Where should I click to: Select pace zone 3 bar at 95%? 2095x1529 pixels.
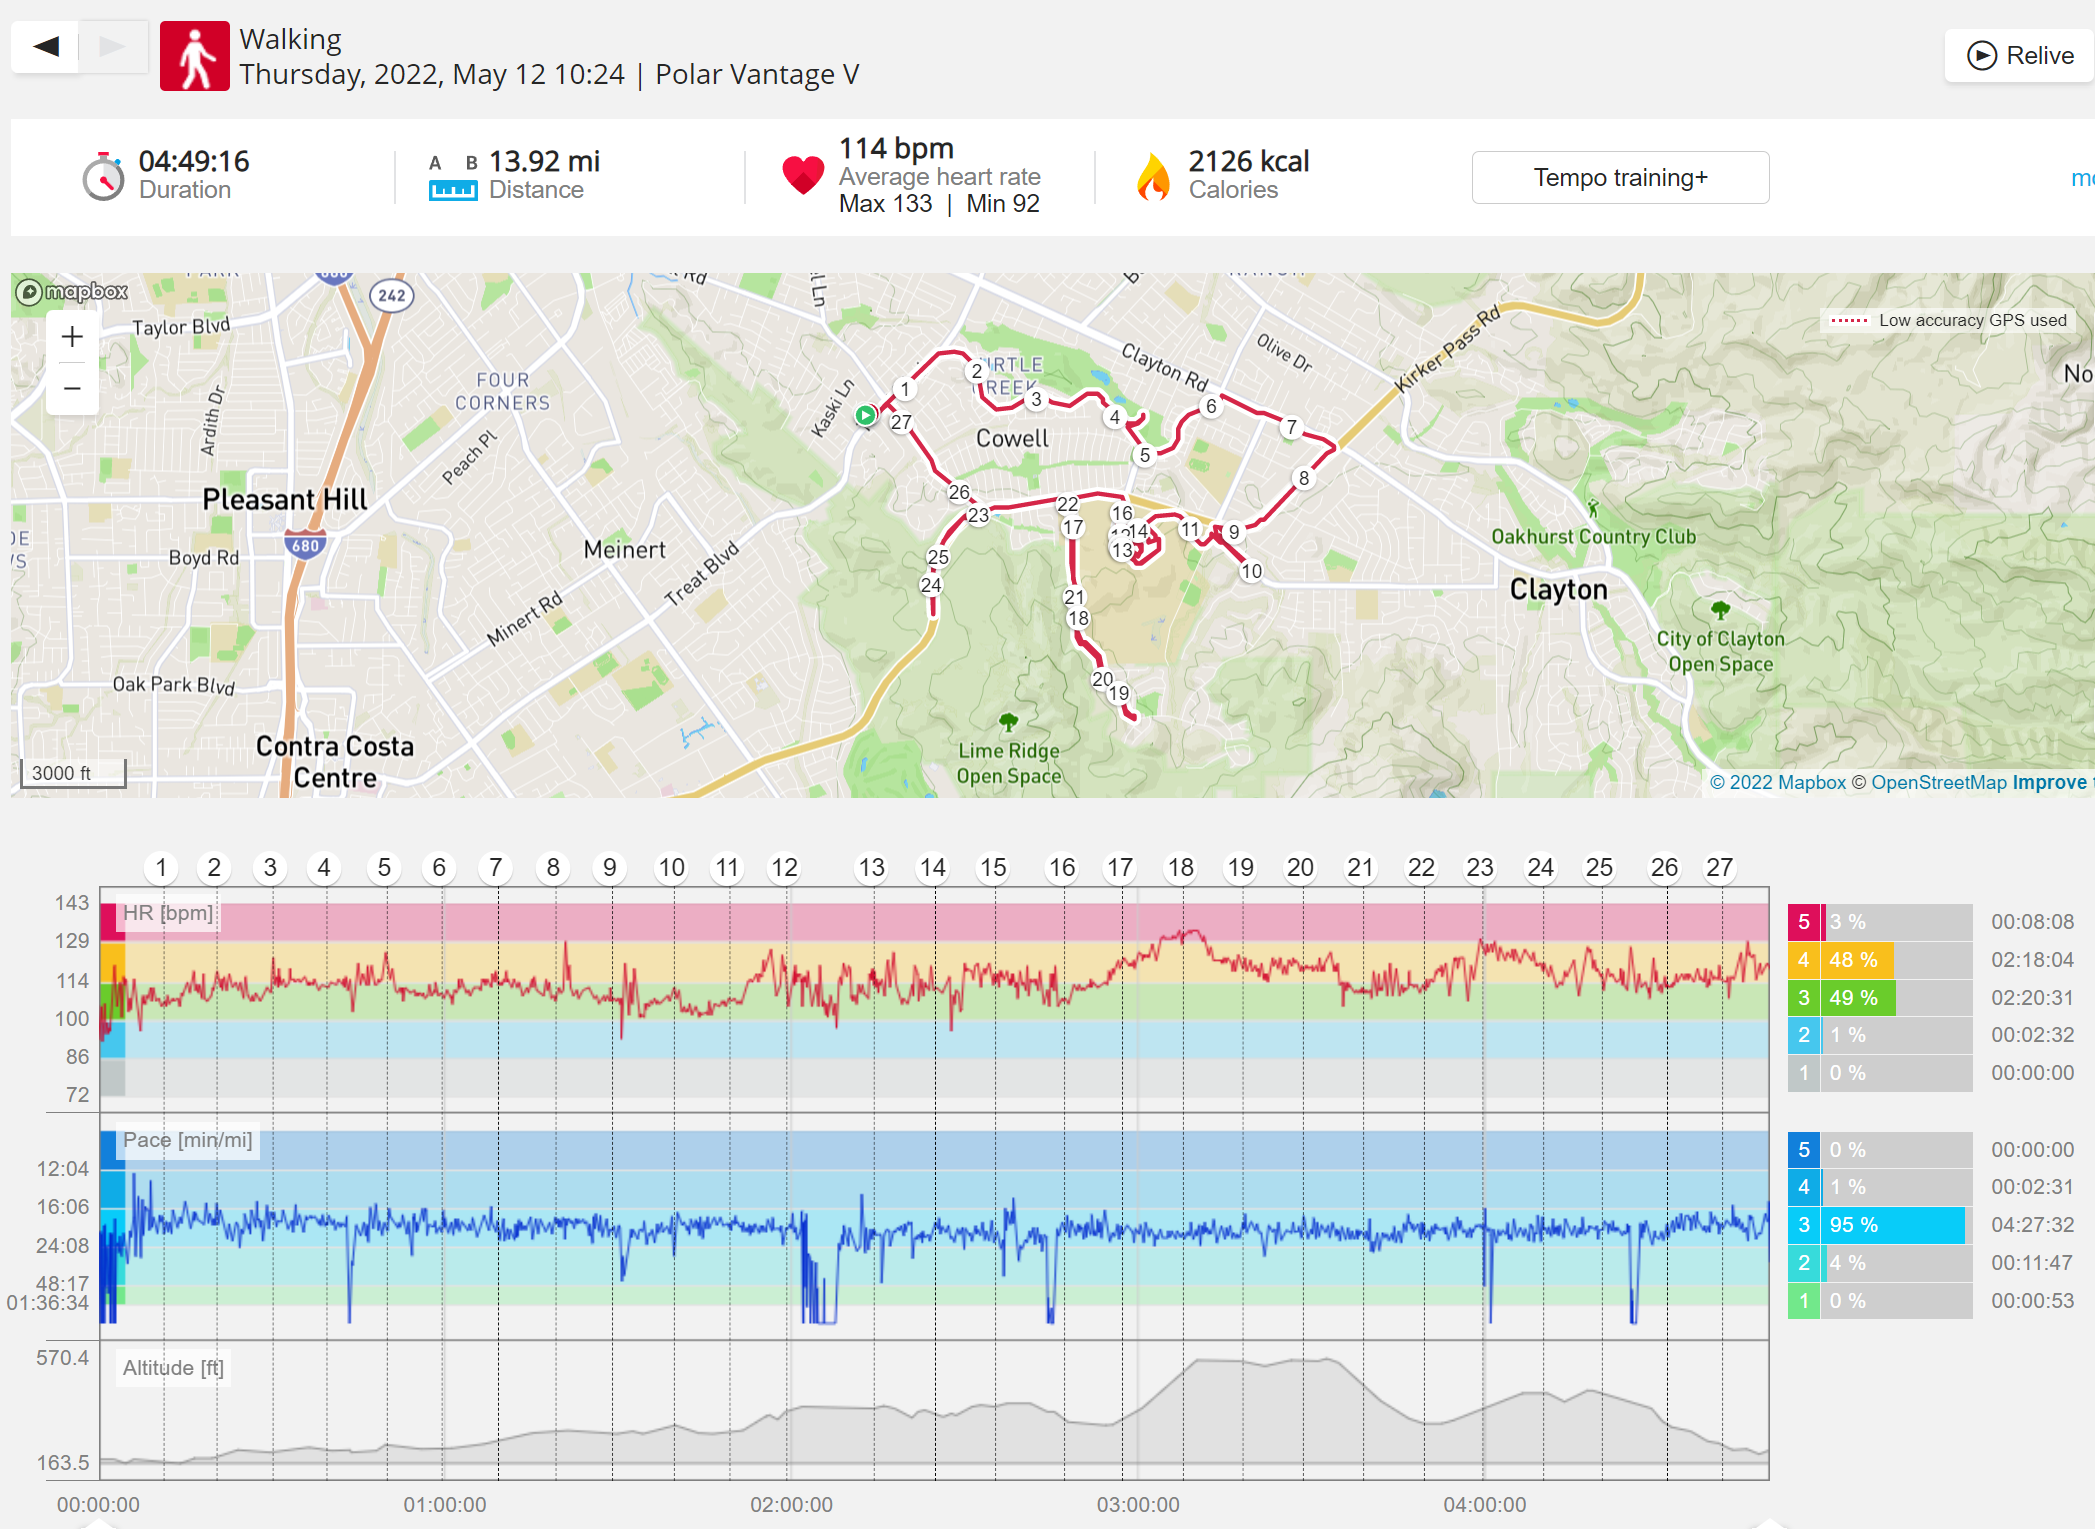(1880, 1225)
